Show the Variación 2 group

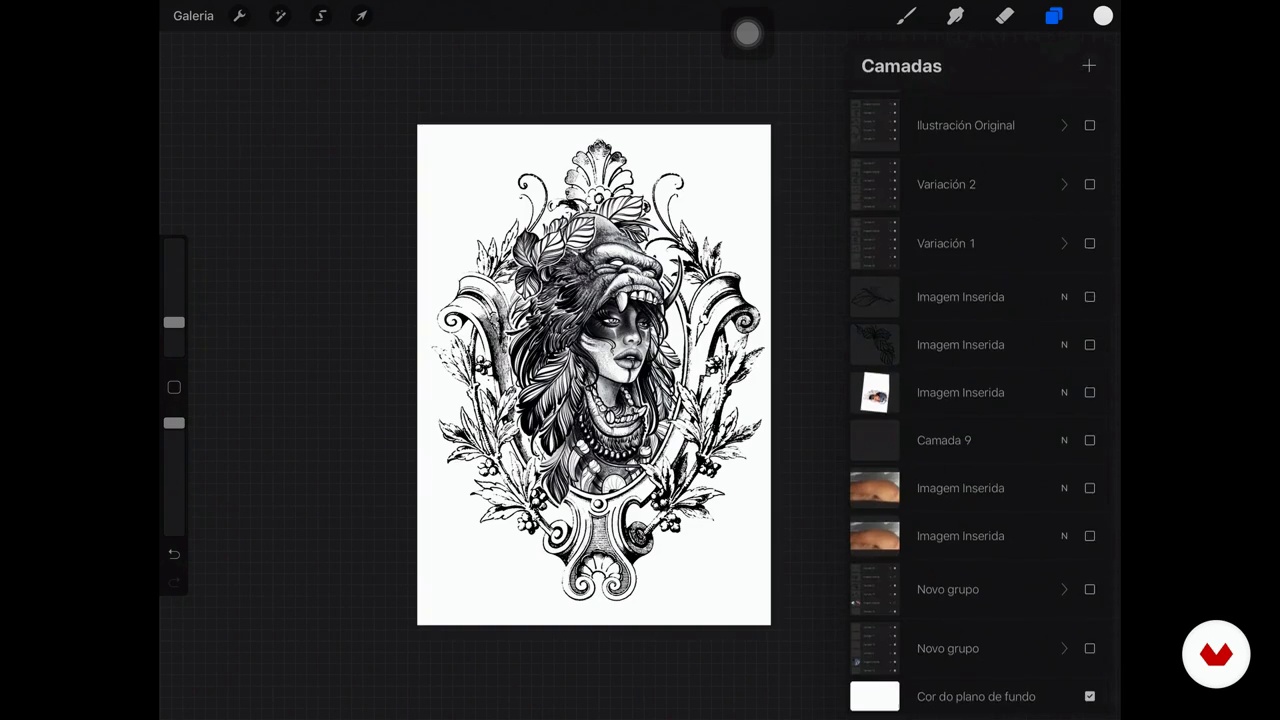[x=1090, y=184]
